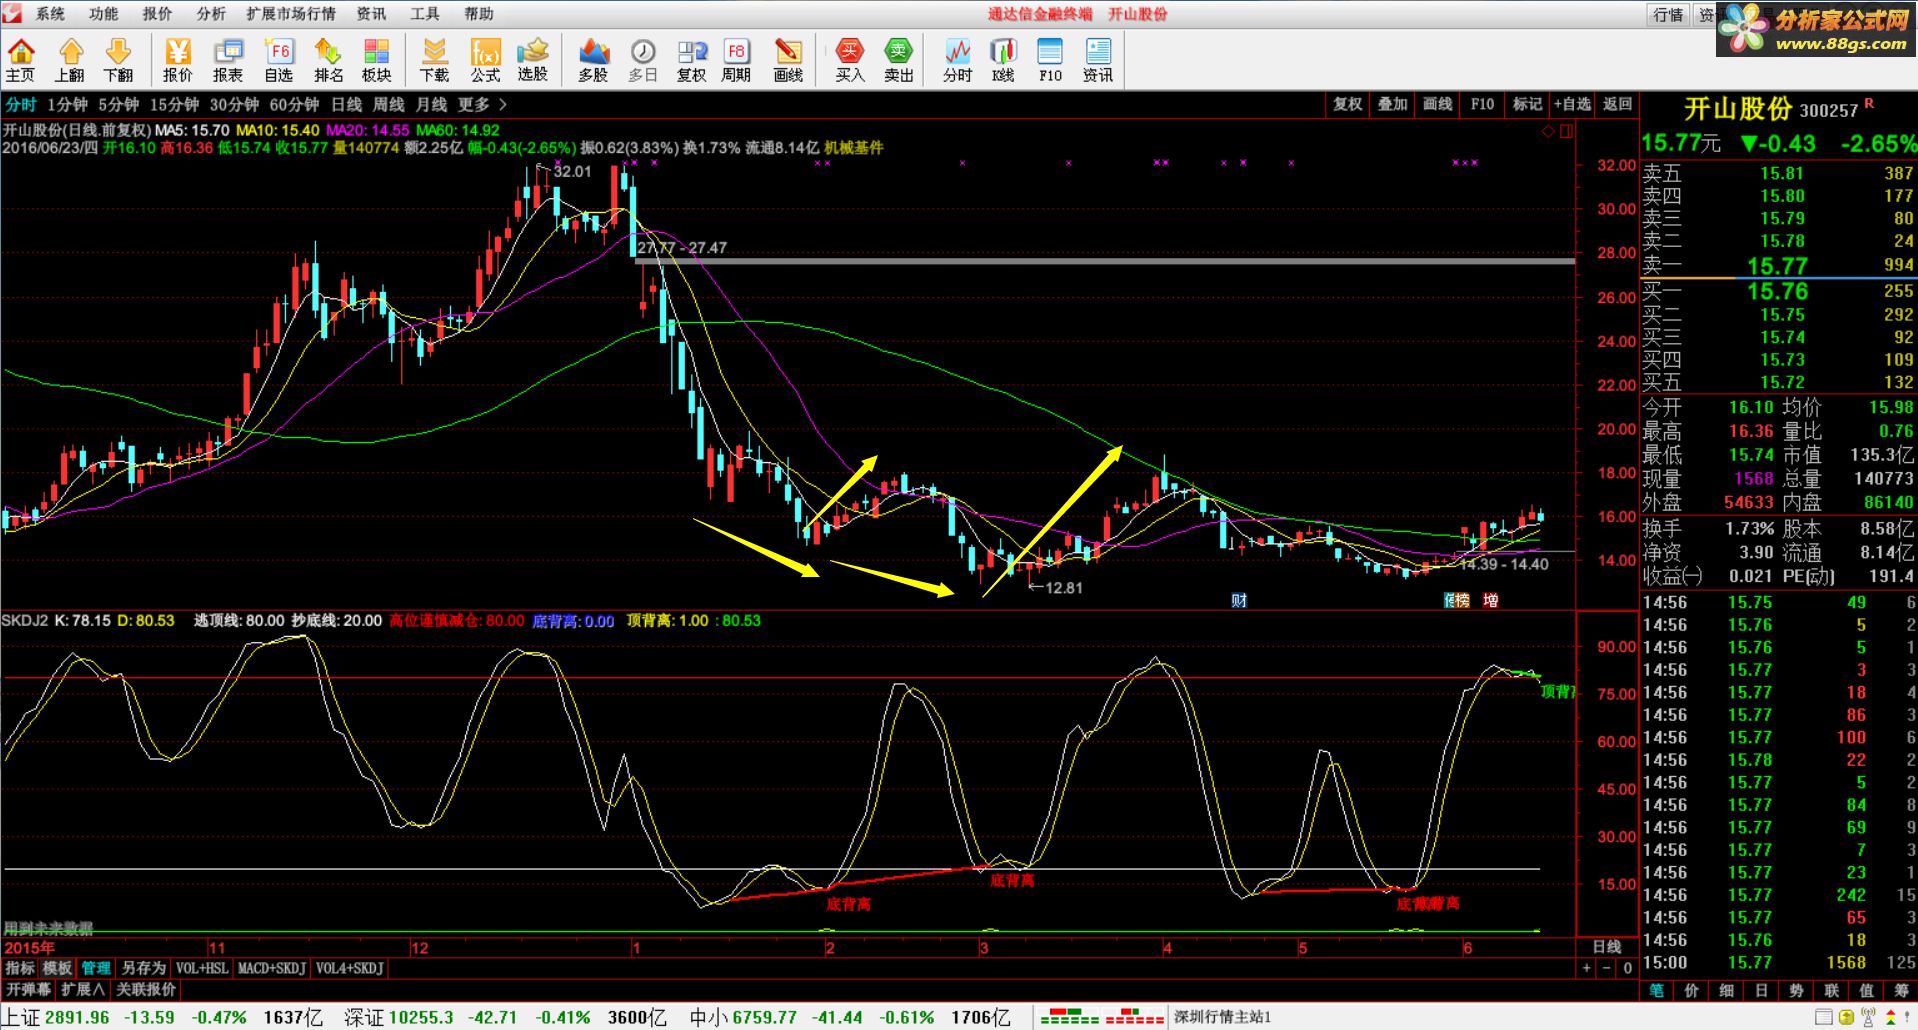Click the 复权 adjustment toolbar icon

pyautogui.click(x=692, y=60)
